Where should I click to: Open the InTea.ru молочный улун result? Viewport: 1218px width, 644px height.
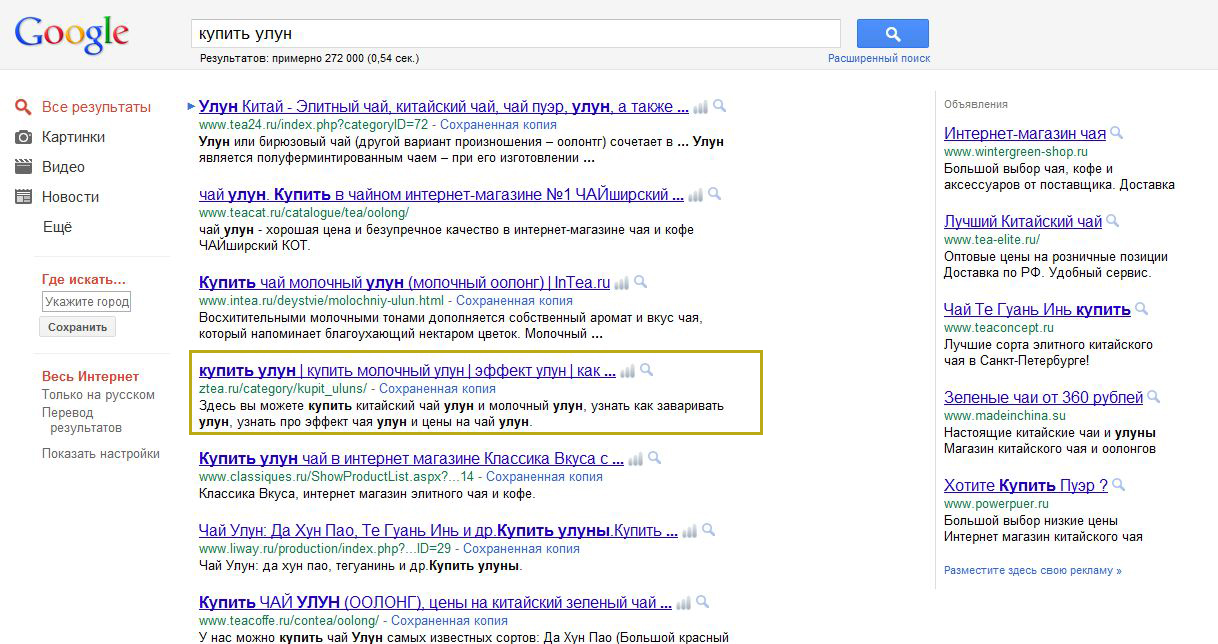point(404,283)
